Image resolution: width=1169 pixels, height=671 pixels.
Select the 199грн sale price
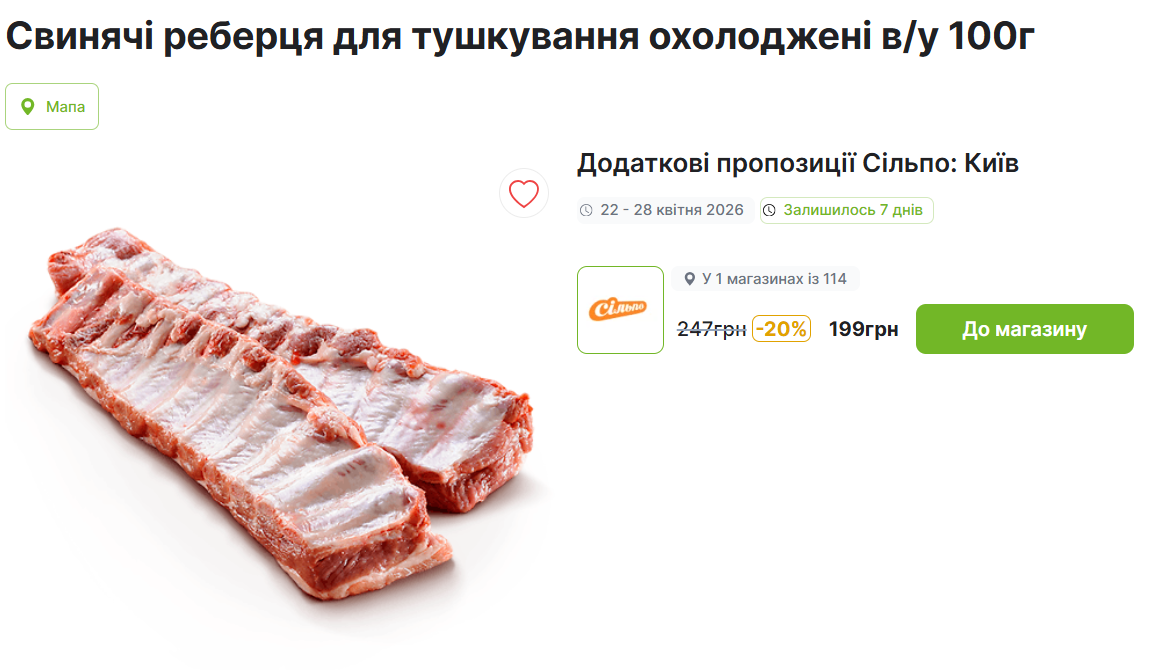click(x=863, y=329)
